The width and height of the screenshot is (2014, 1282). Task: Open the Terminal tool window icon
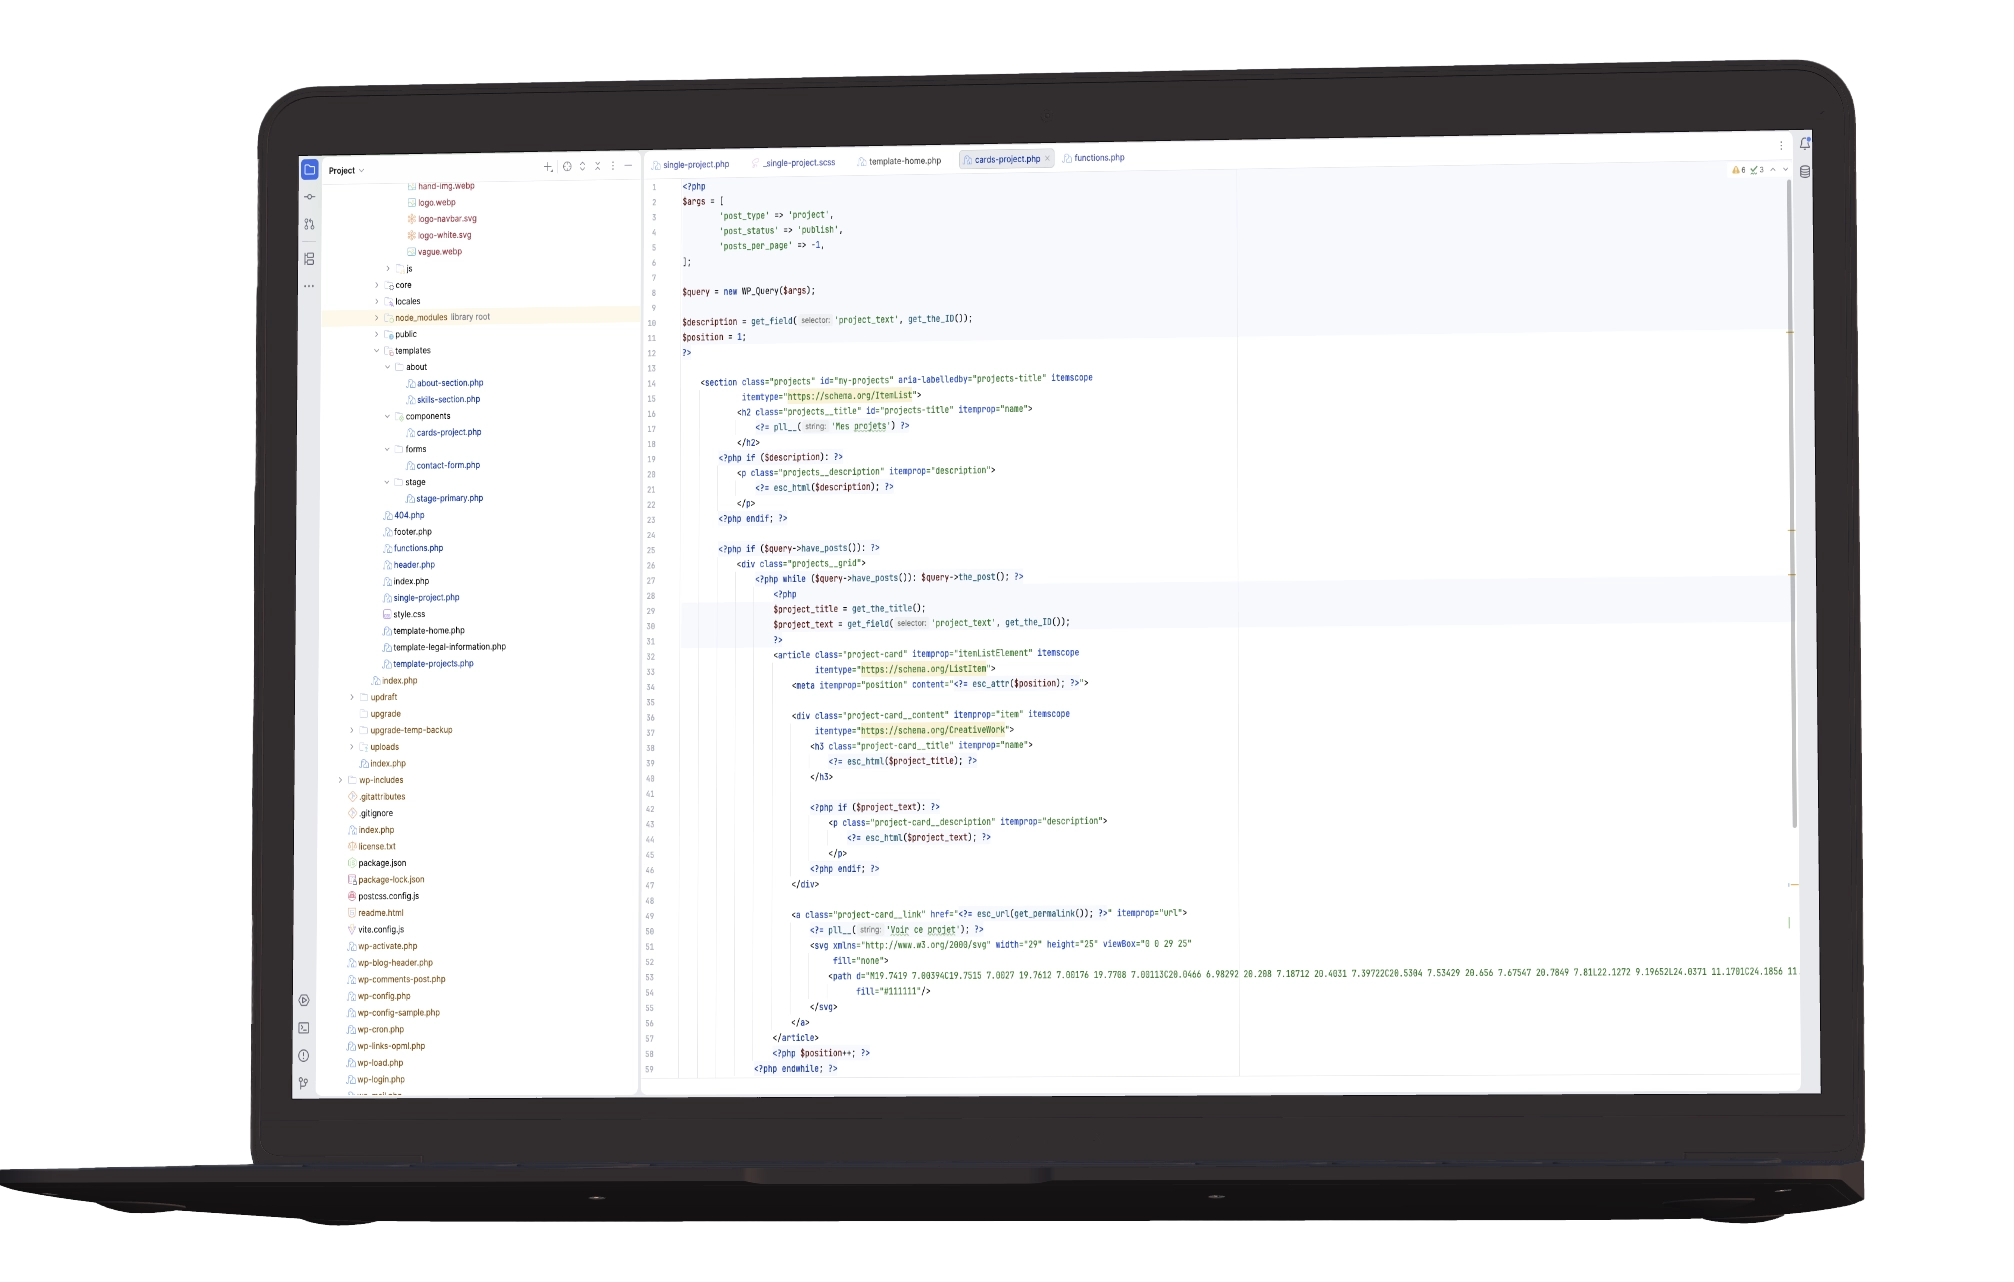tap(304, 1028)
